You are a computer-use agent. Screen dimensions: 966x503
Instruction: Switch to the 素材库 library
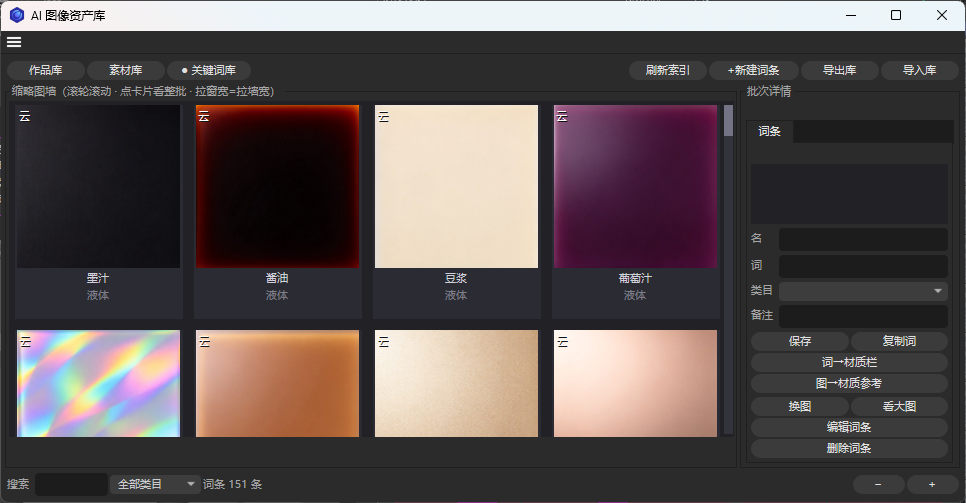(126, 70)
